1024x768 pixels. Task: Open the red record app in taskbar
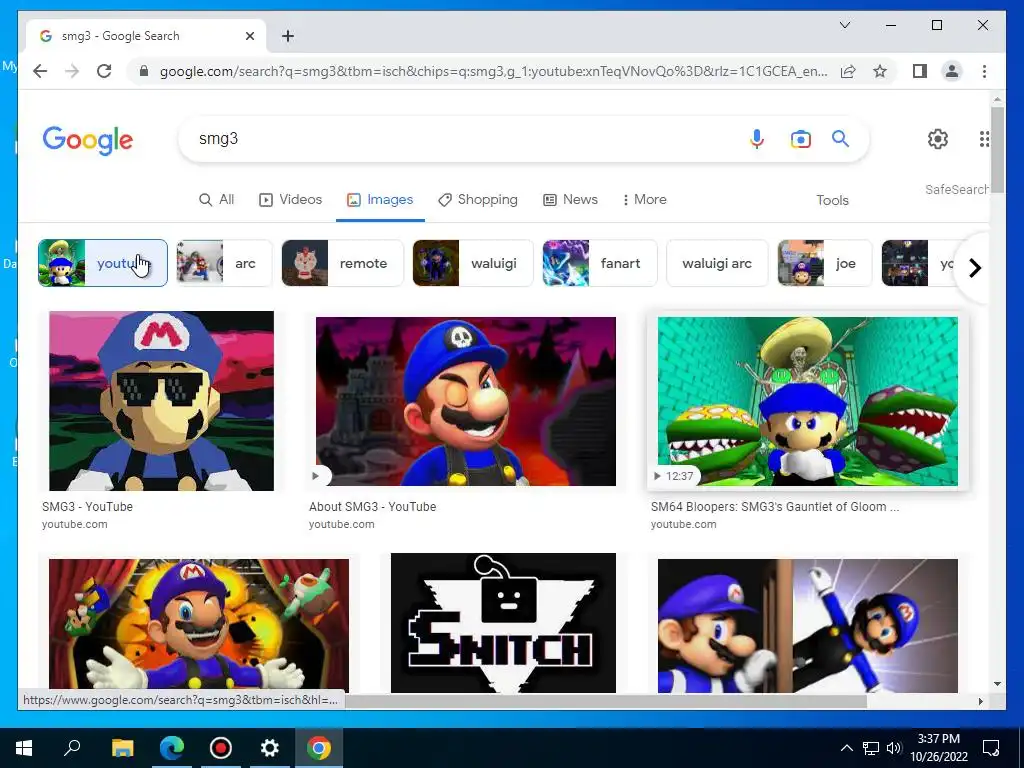click(x=221, y=748)
